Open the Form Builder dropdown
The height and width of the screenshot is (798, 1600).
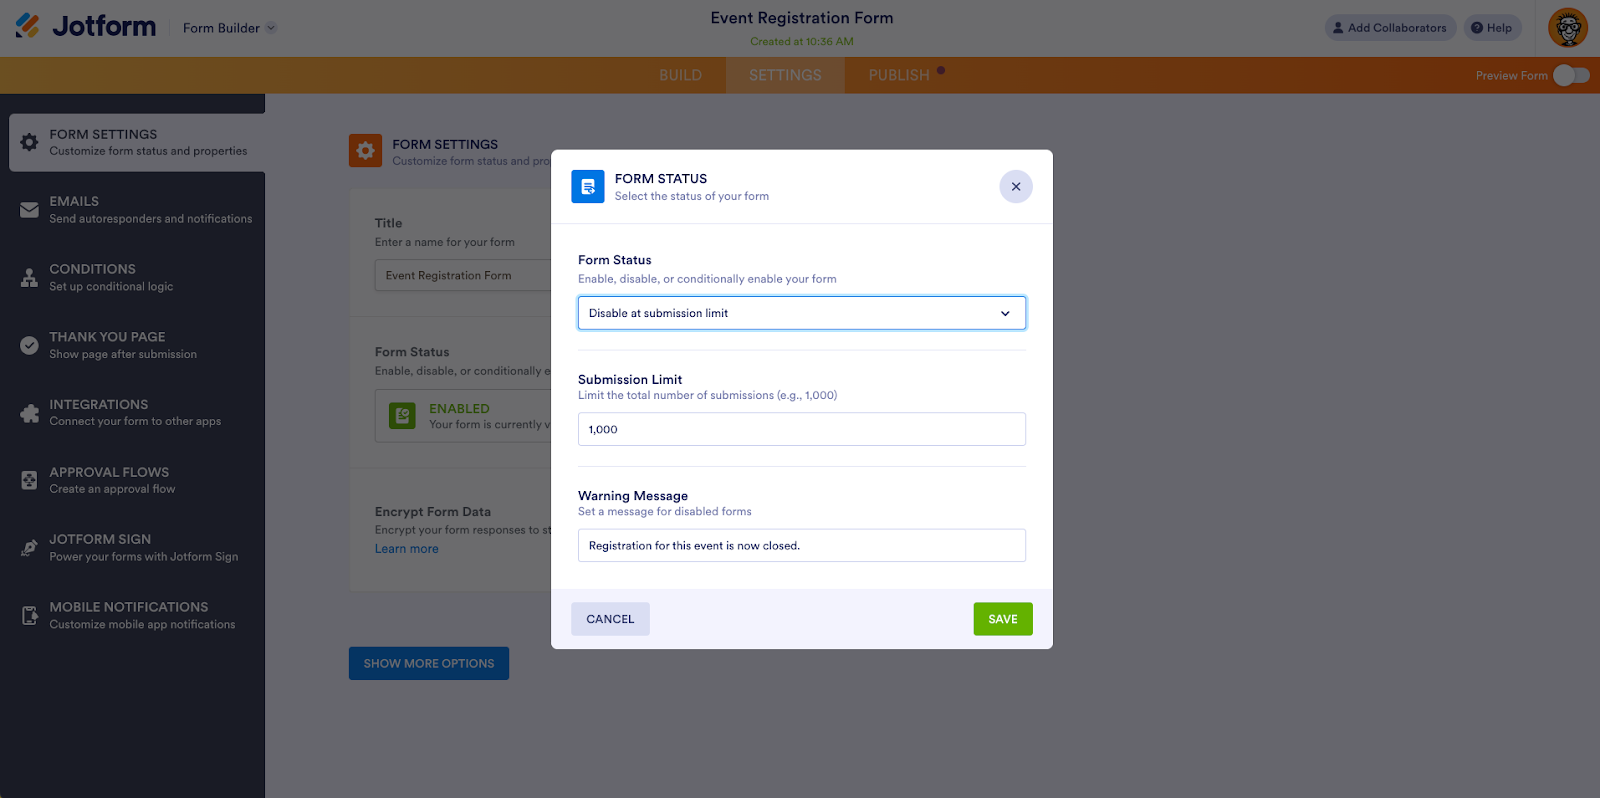pyautogui.click(x=229, y=28)
